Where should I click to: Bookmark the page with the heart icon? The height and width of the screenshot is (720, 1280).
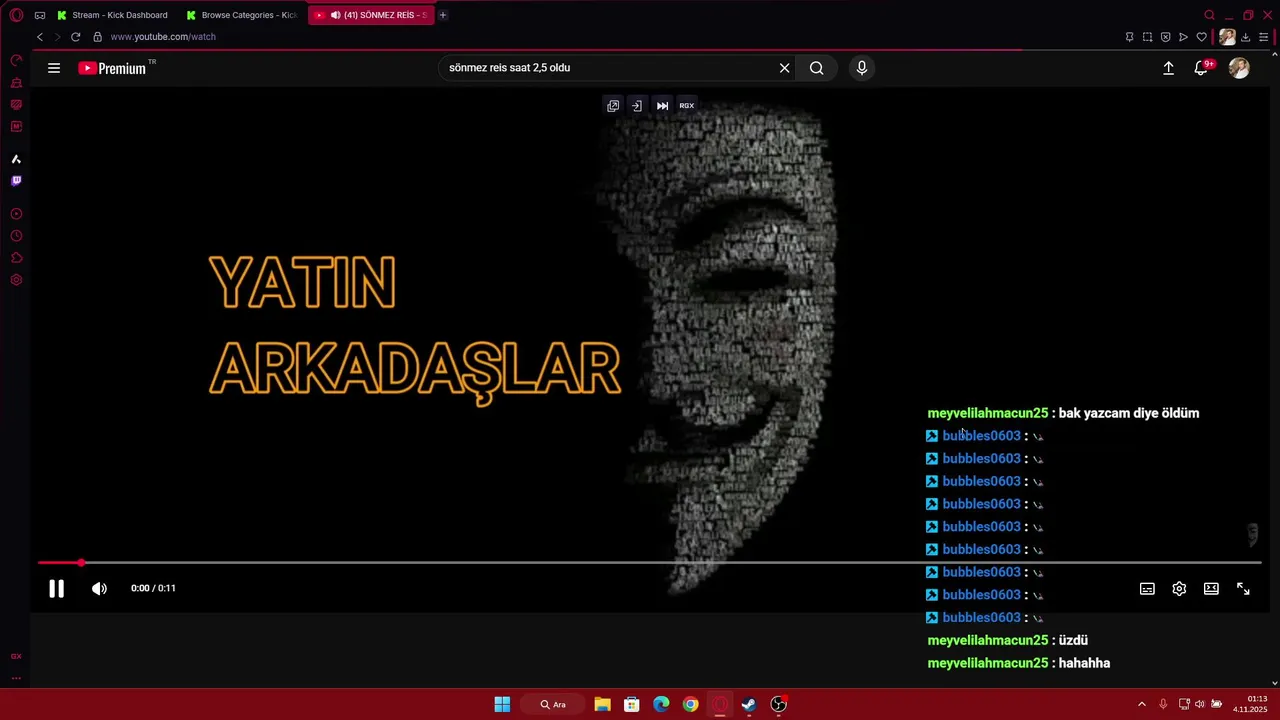click(x=1201, y=37)
